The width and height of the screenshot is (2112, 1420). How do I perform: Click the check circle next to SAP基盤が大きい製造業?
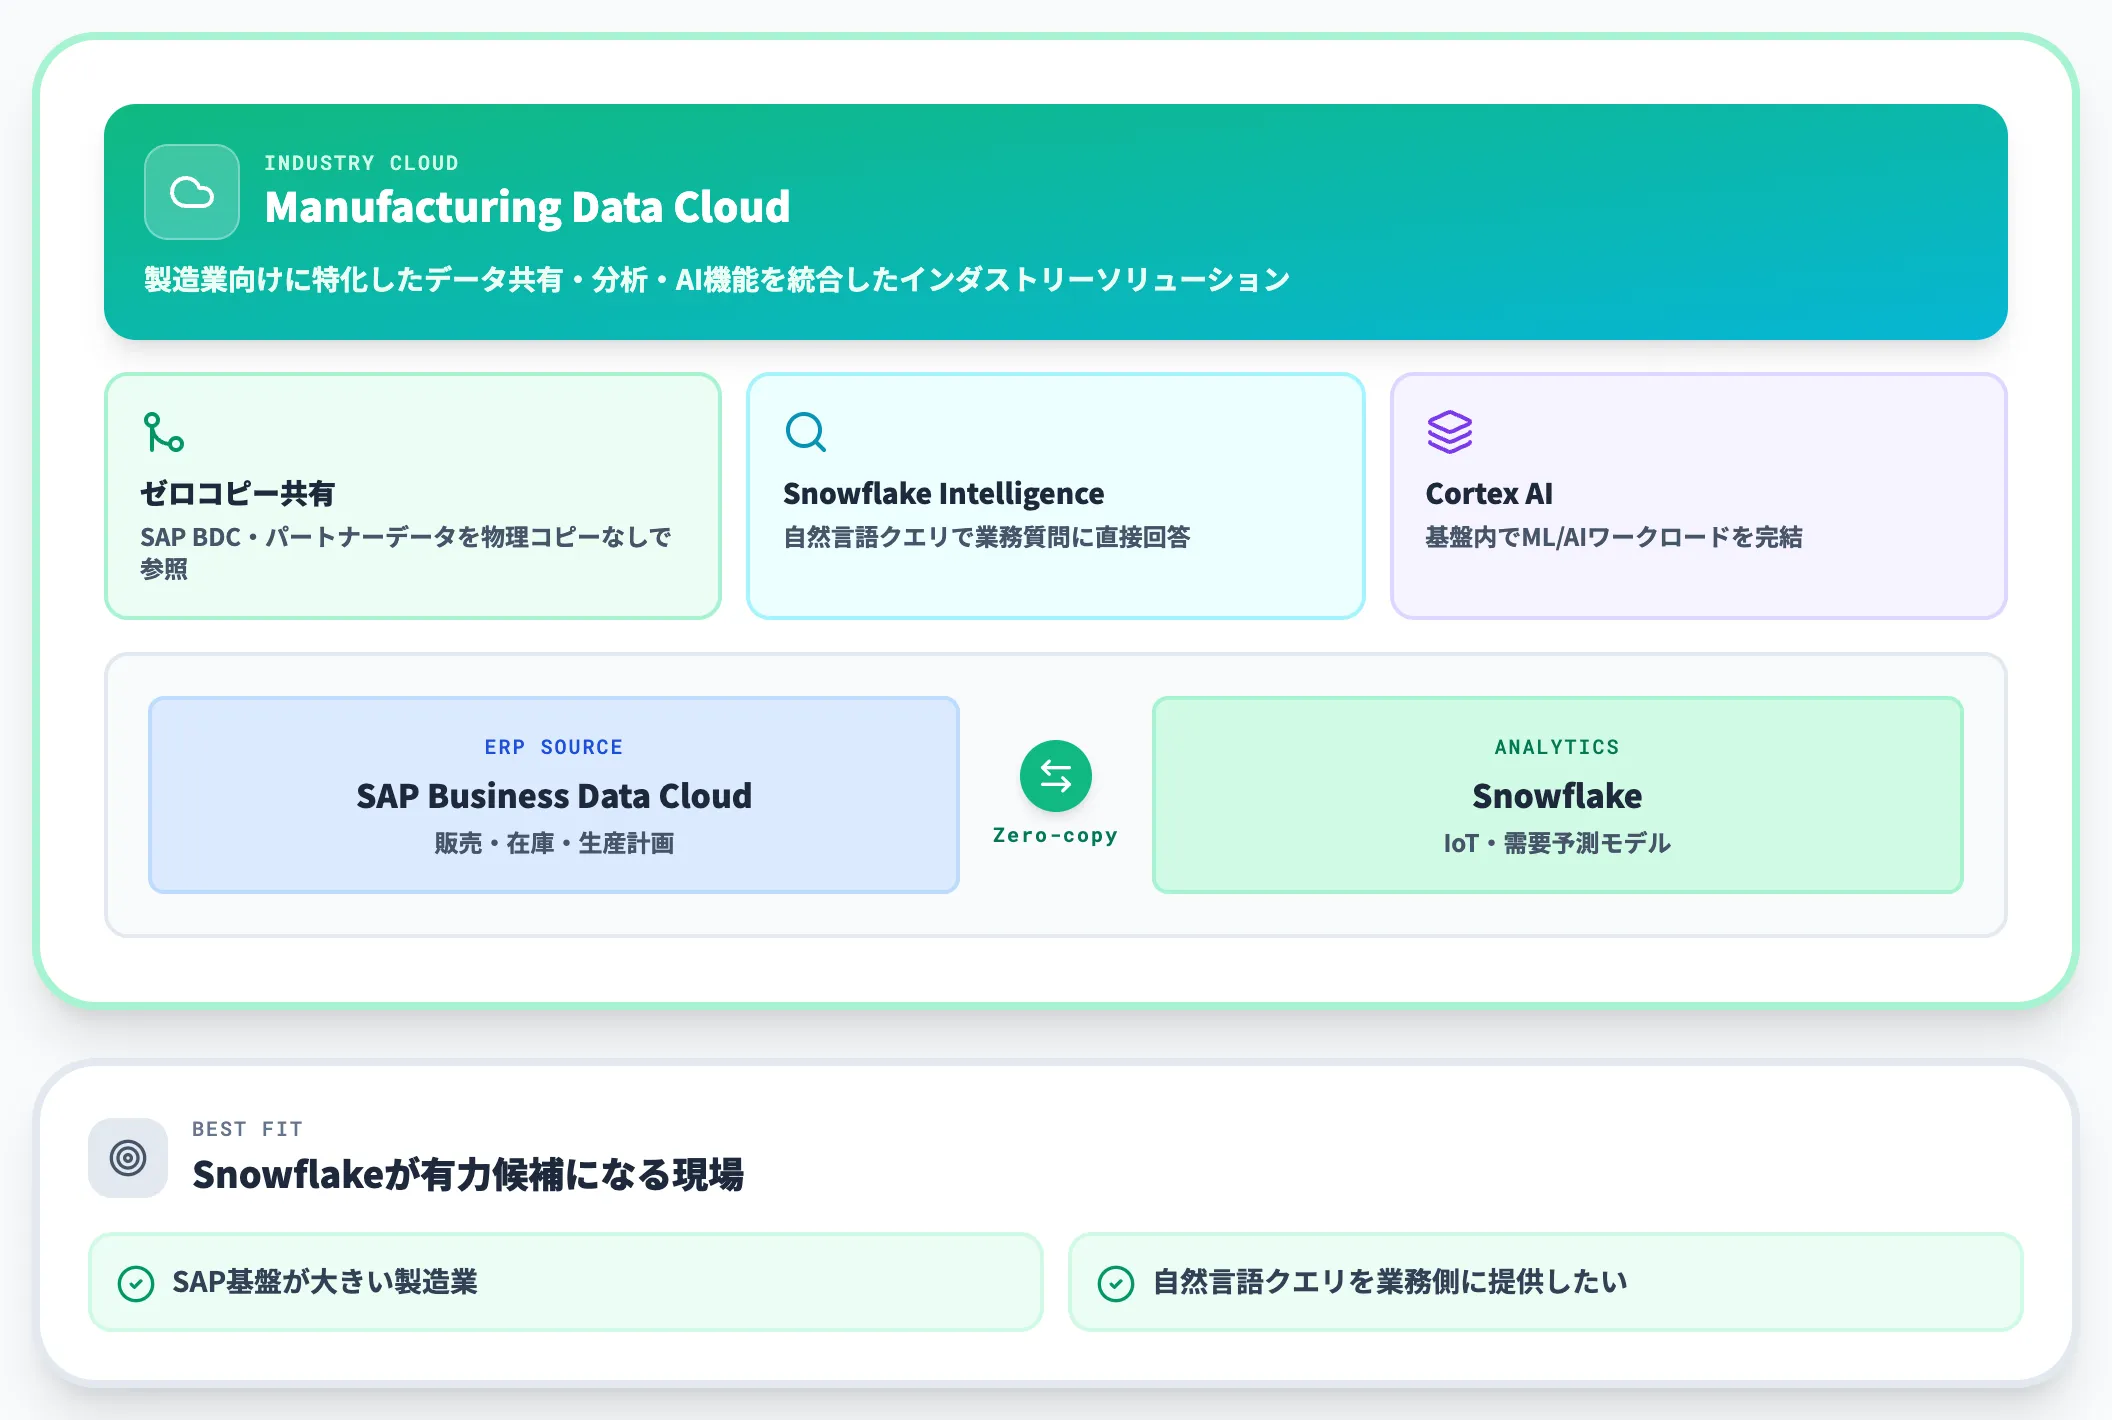[136, 1283]
